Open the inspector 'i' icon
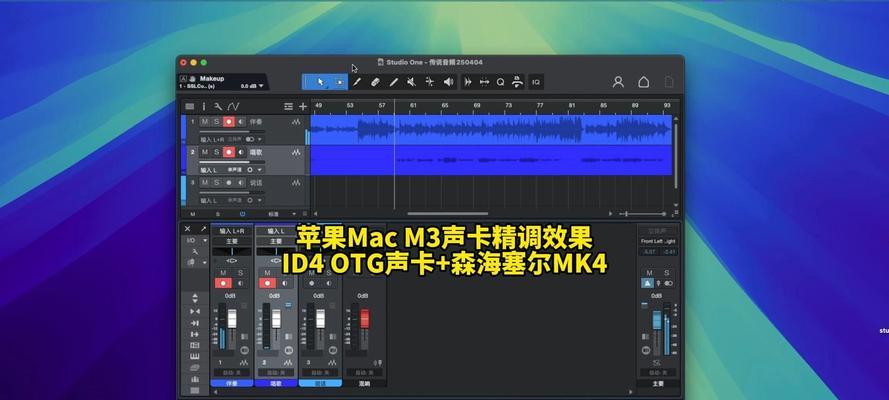 204,107
